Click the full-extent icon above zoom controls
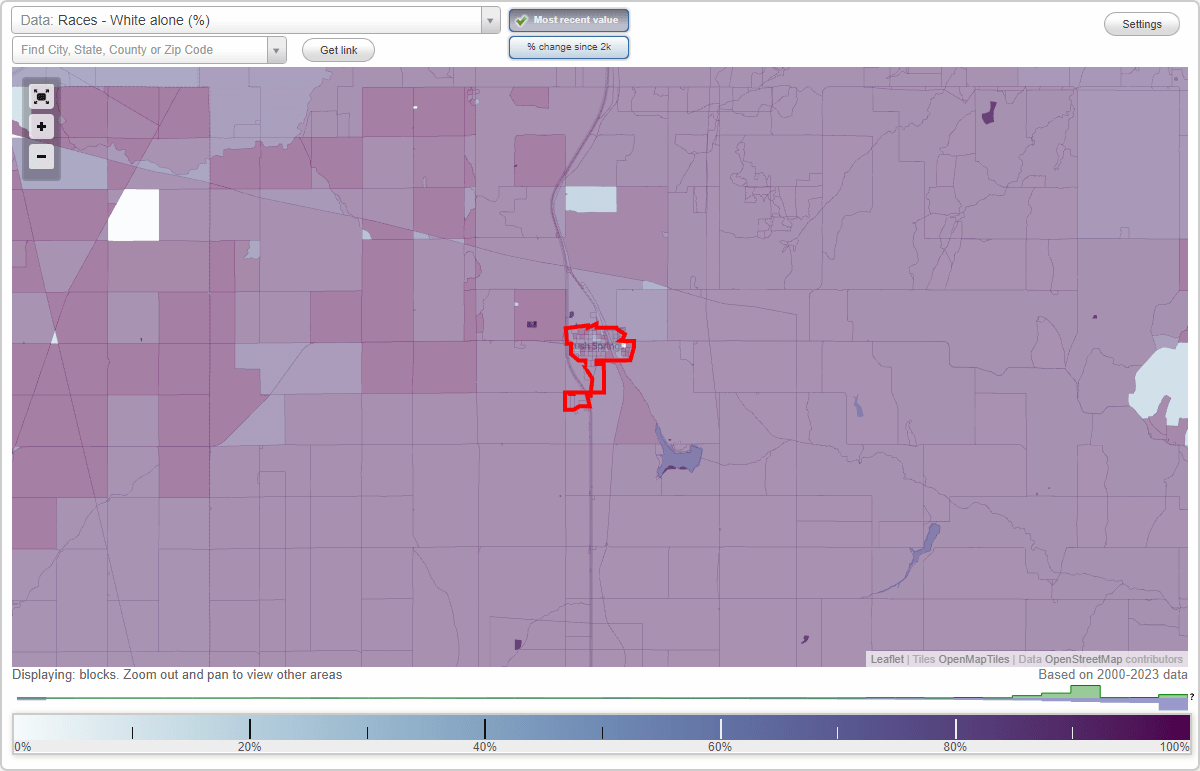Viewport: 1200px width, 771px height. coord(41,96)
